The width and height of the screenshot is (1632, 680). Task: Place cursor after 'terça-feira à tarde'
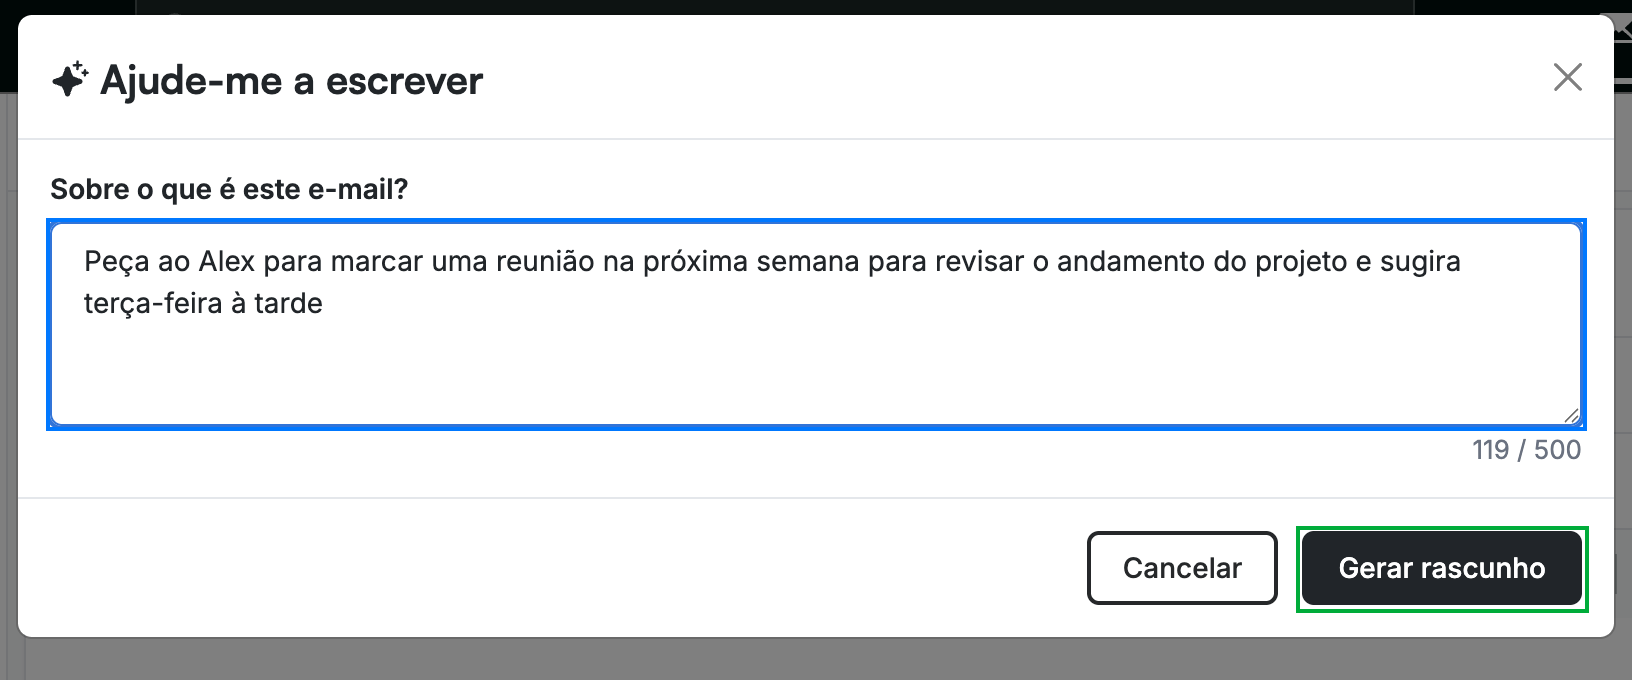324,304
